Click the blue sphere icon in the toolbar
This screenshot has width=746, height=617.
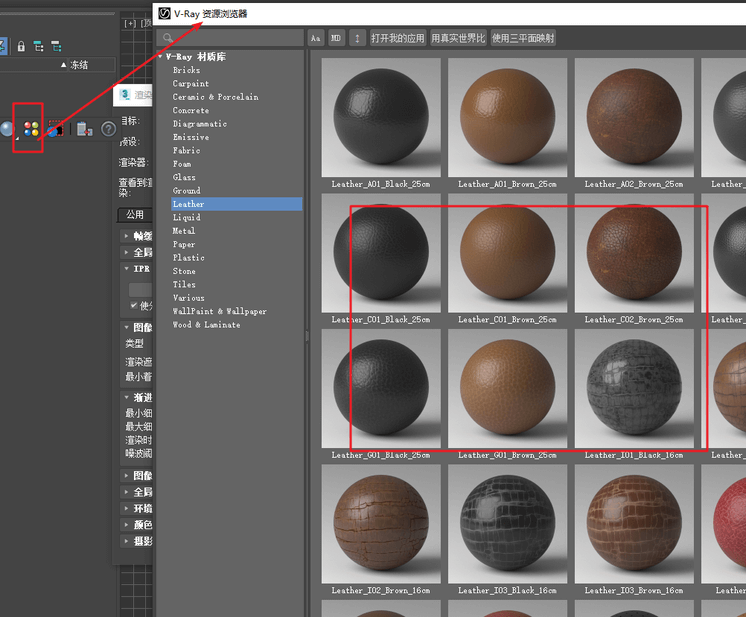7,128
